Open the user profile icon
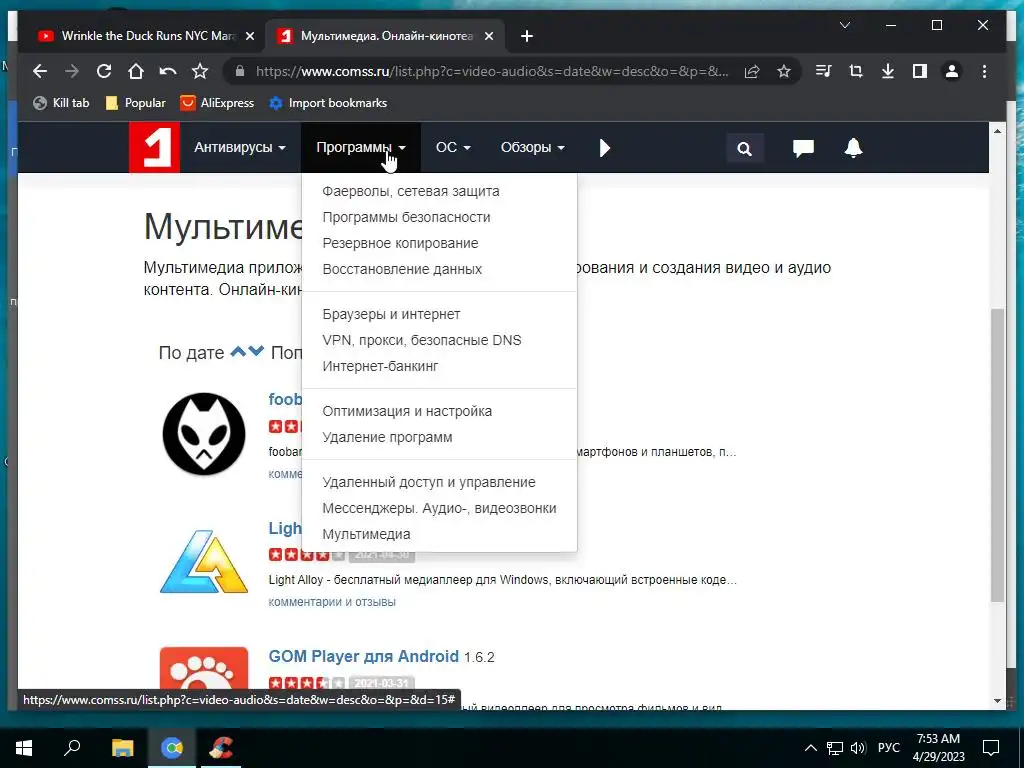The width and height of the screenshot is (1024, 768). tap(952, 71)
